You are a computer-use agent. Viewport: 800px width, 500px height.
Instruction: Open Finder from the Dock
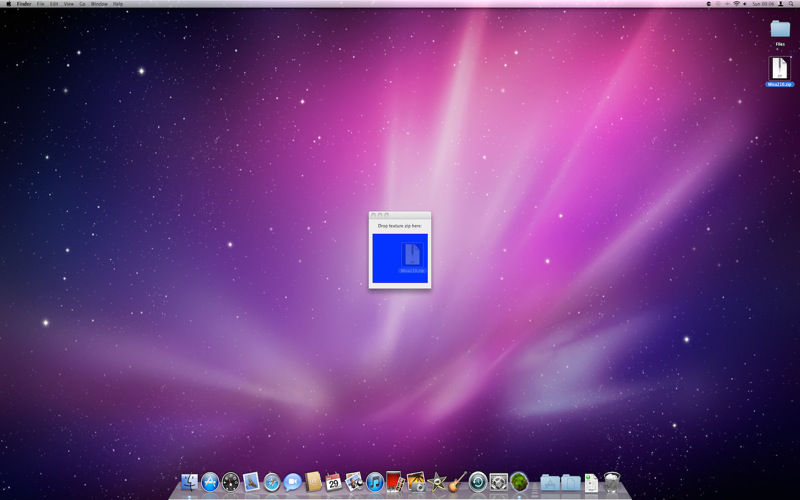coord(189,483)
